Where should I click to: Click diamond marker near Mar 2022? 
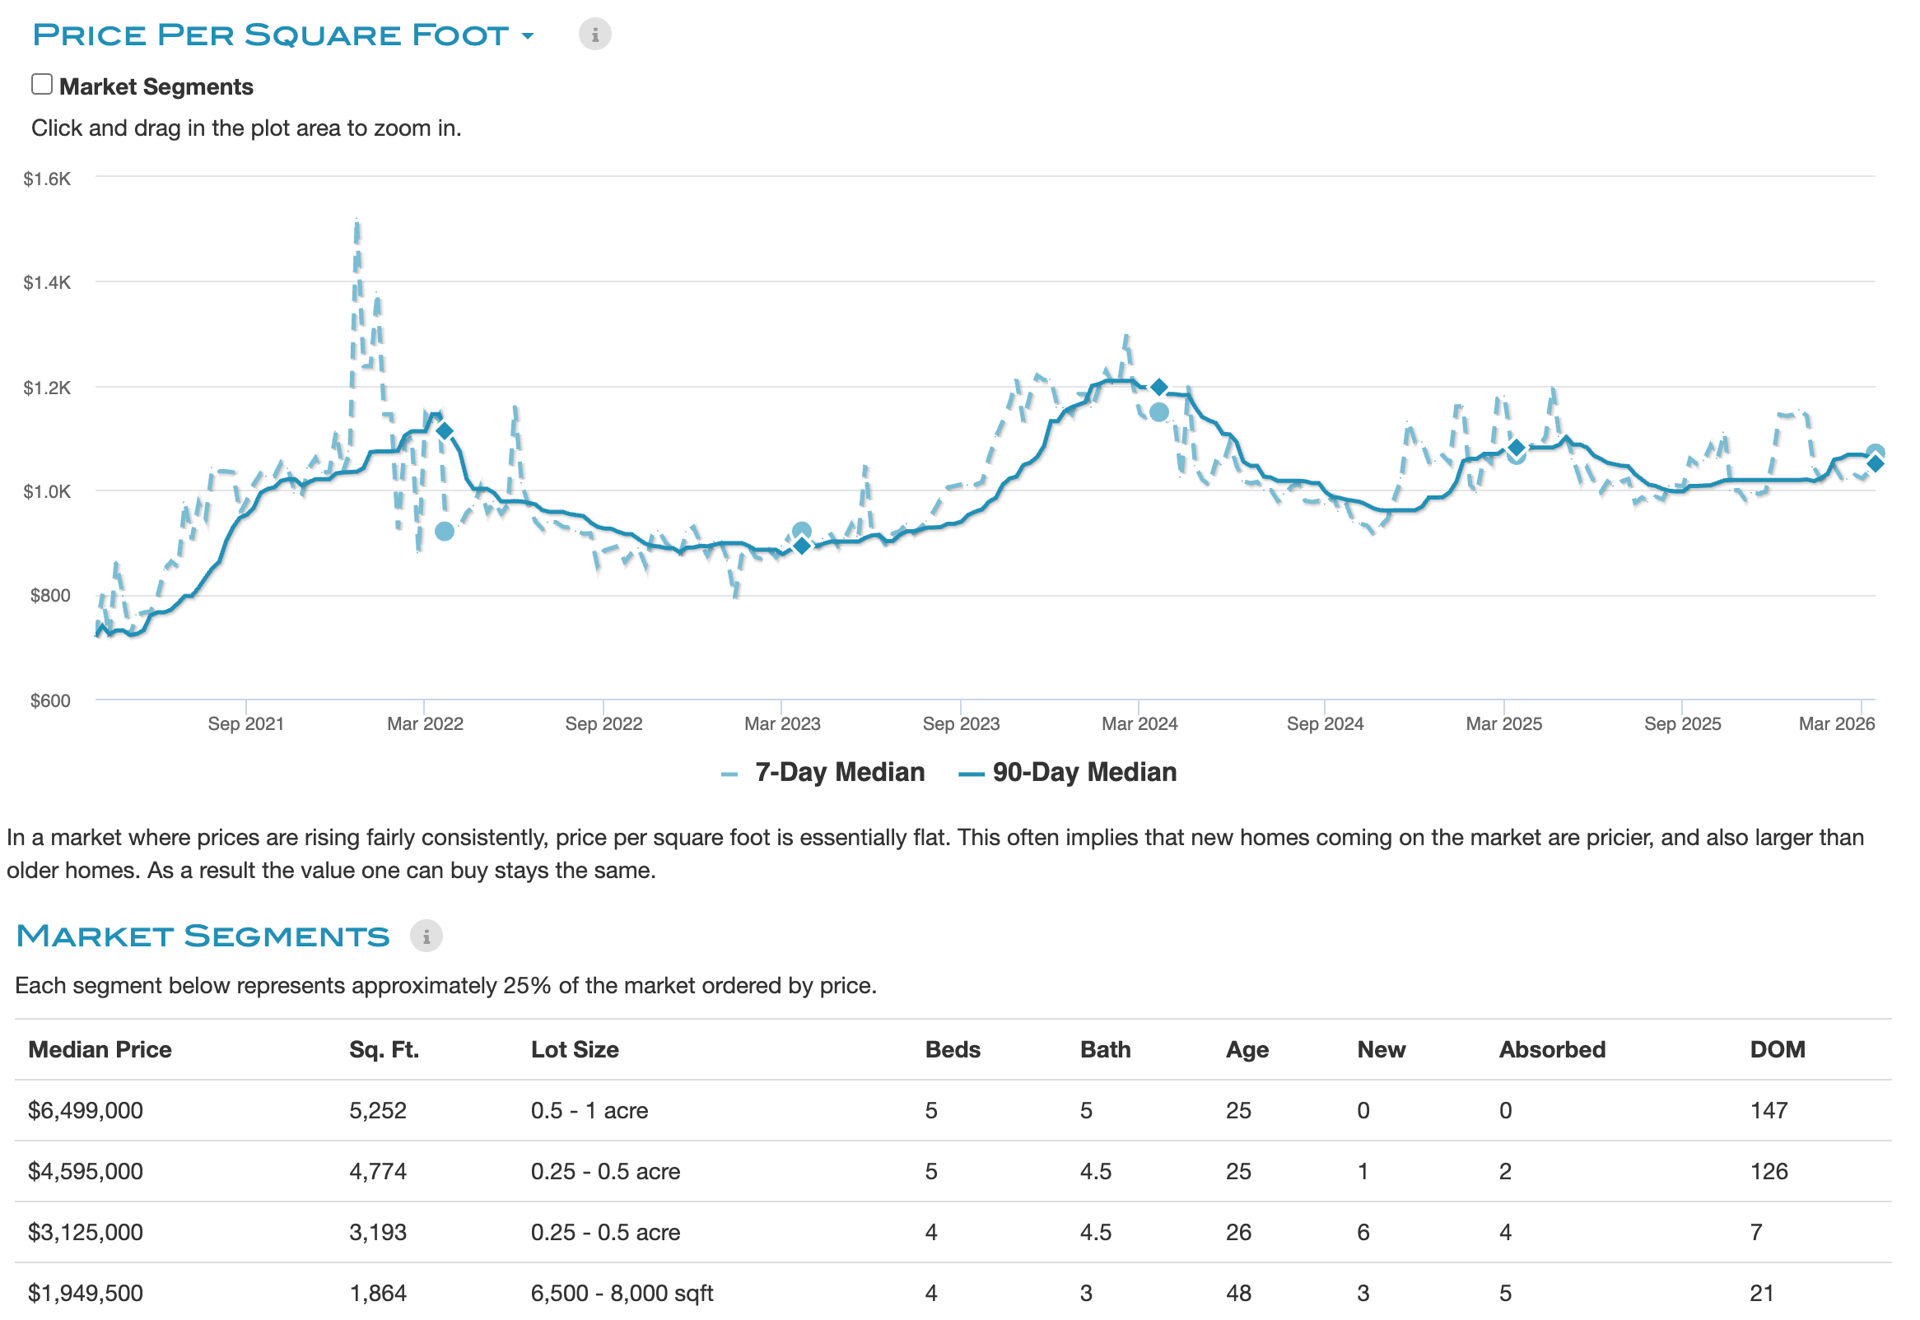pos(445,431)
